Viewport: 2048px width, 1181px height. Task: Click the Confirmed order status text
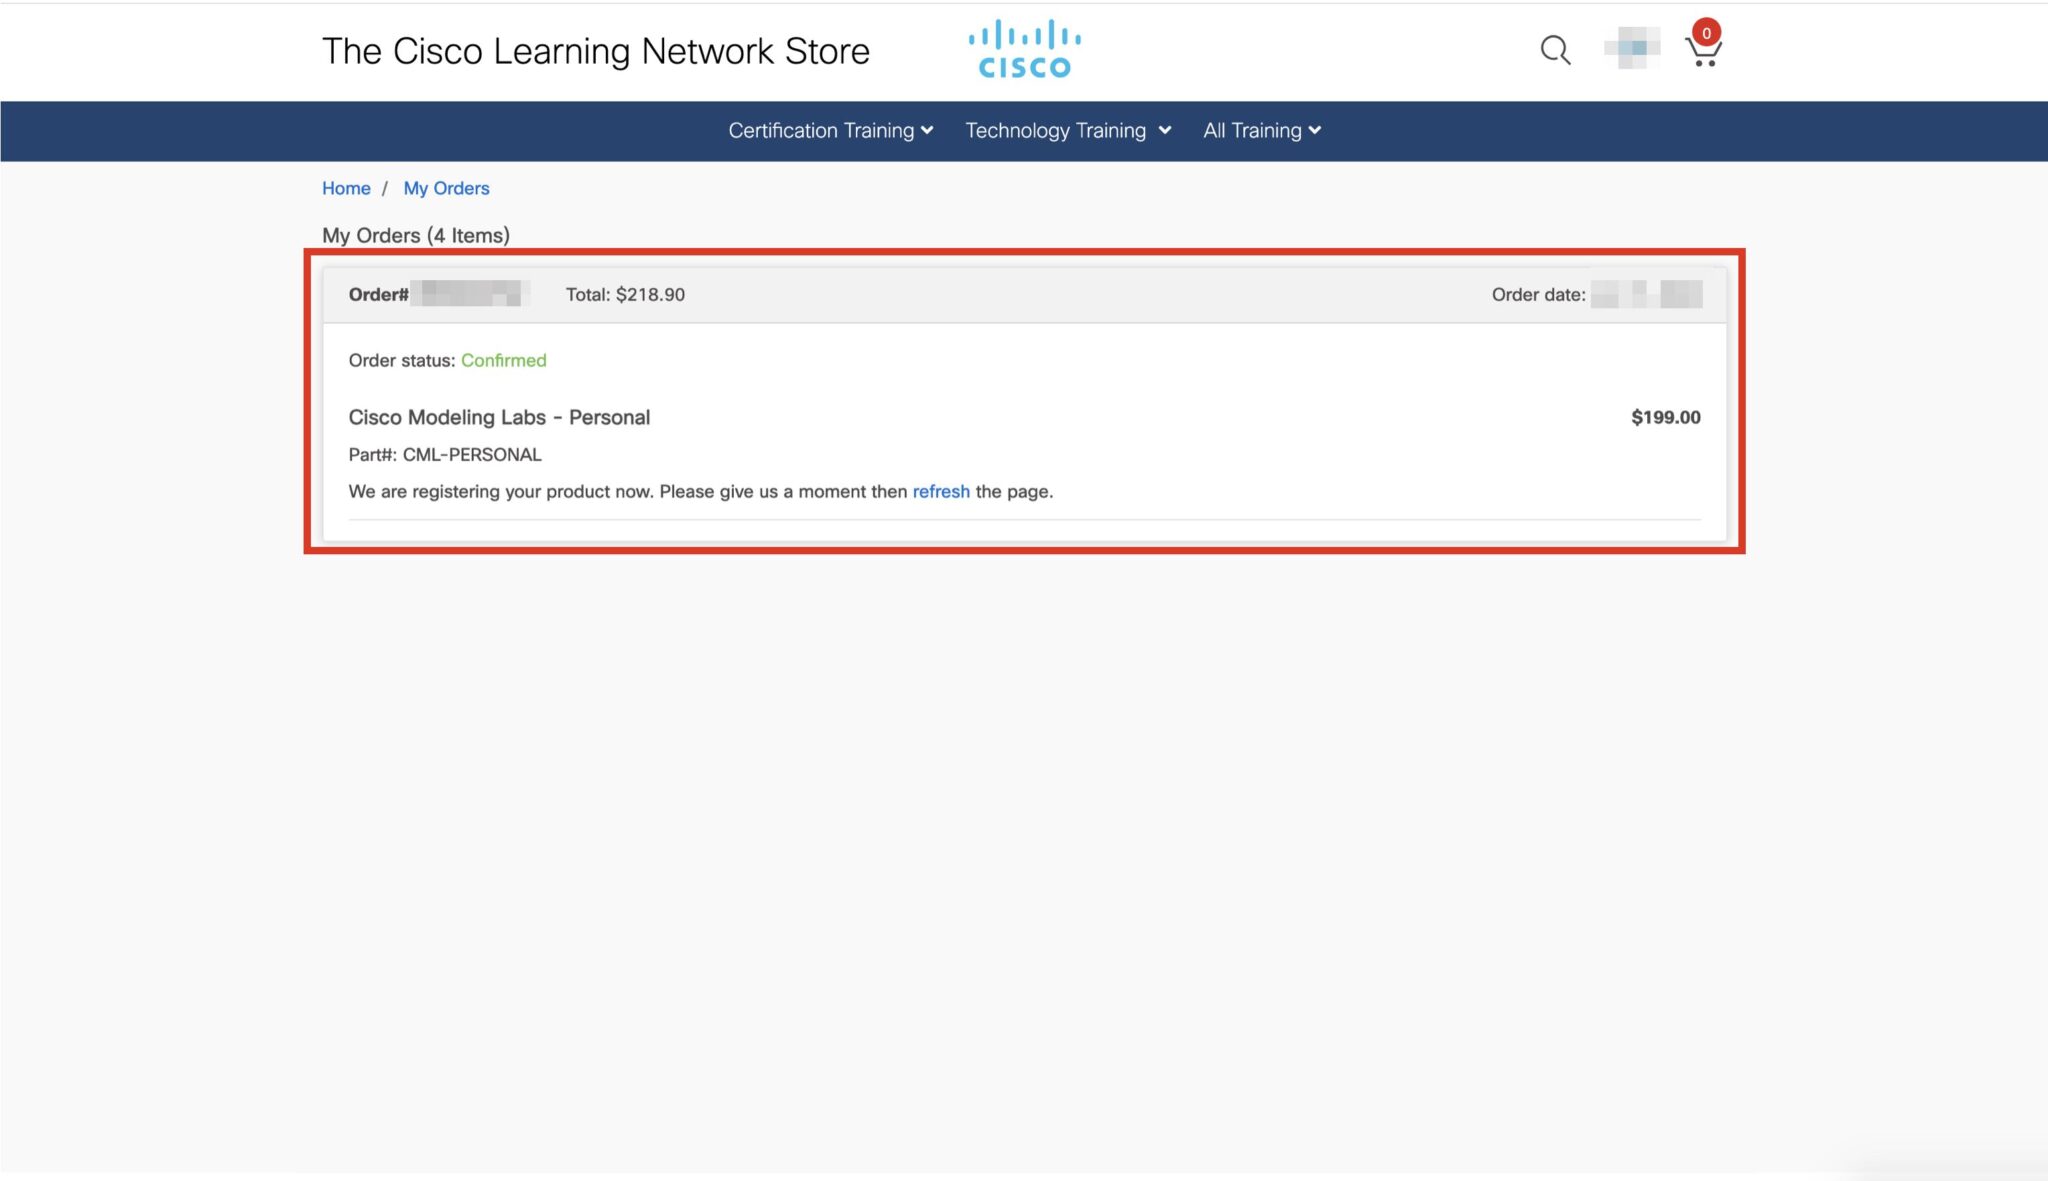[x=503, y=360]
